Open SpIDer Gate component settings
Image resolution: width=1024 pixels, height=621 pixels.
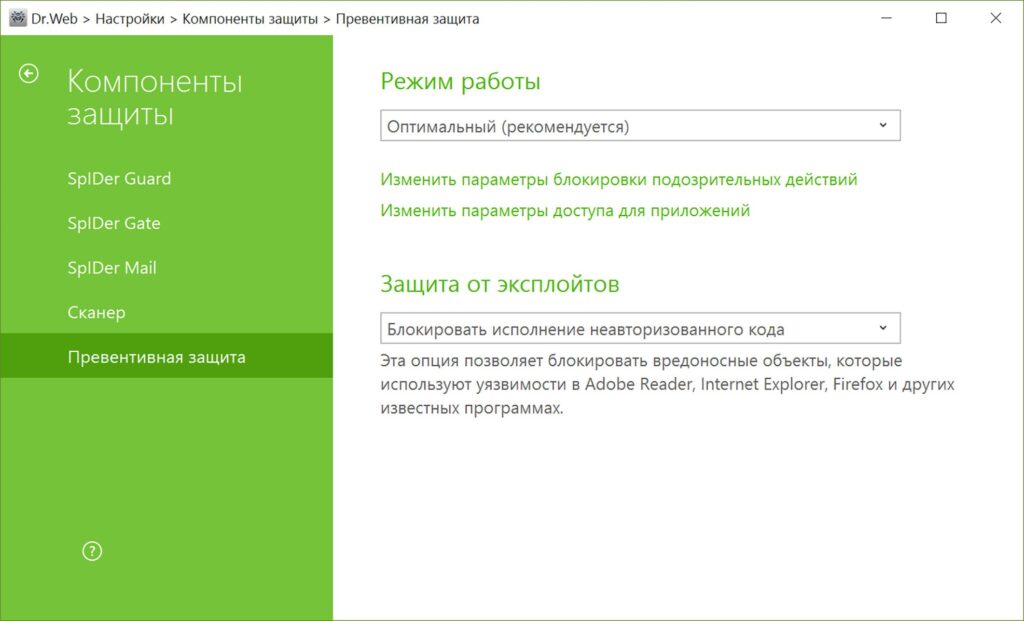[113, 223]
